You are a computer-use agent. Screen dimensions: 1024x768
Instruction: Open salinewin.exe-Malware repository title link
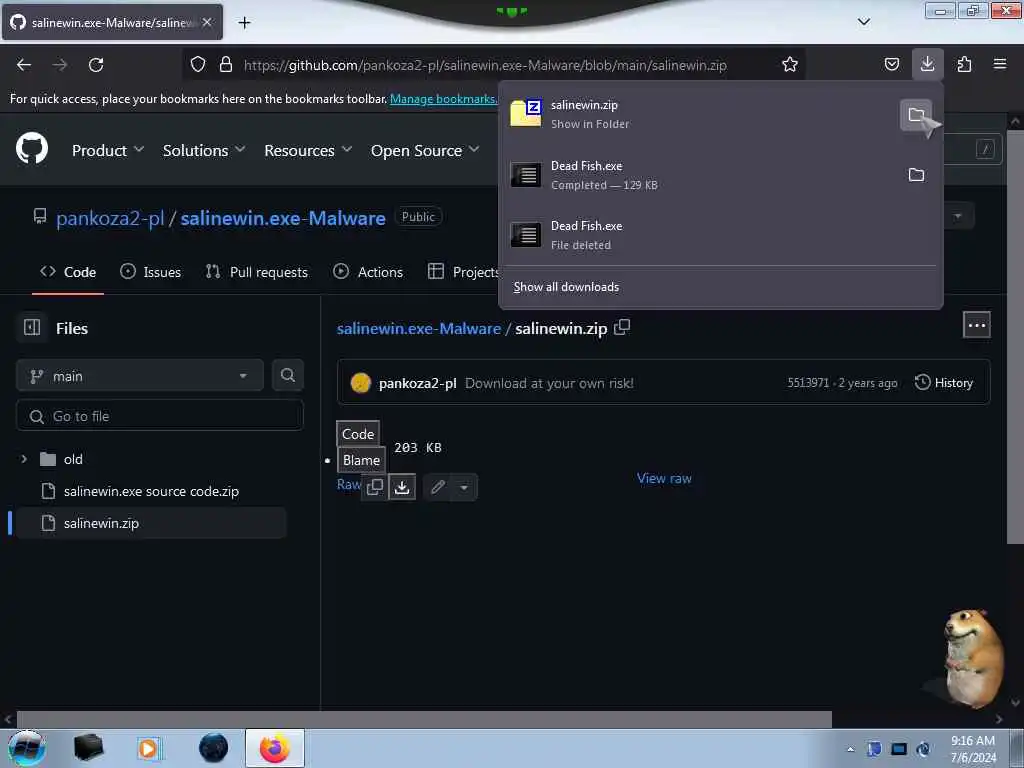283,218
